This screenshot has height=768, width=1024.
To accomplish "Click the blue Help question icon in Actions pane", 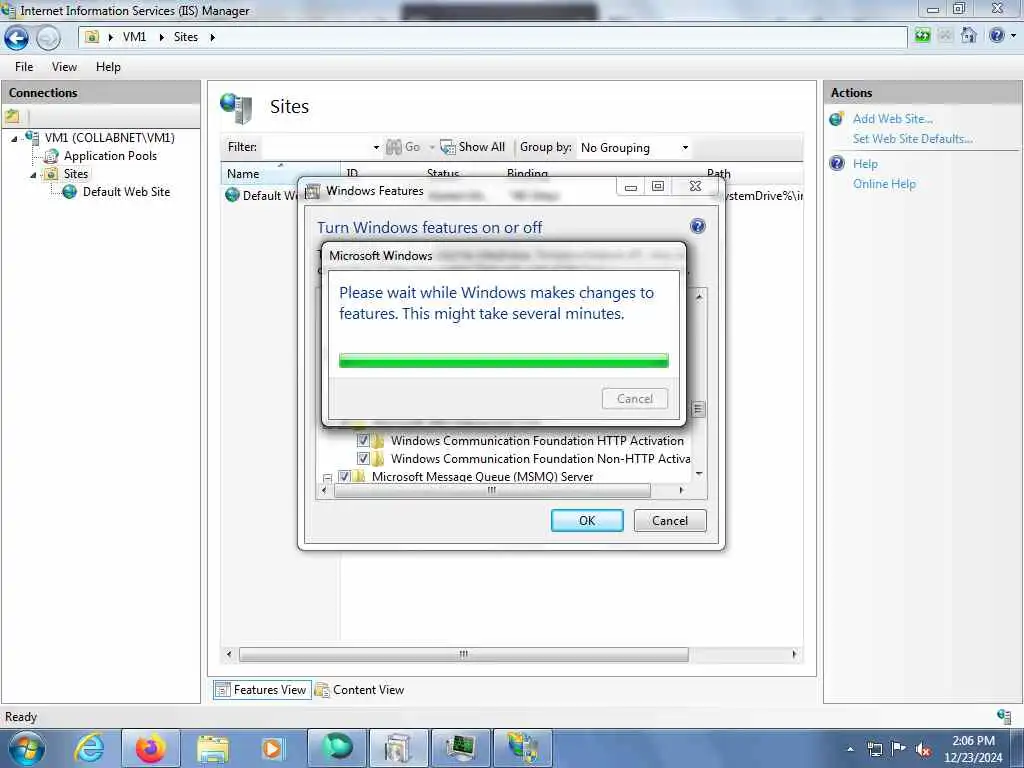I will [837, 163].
